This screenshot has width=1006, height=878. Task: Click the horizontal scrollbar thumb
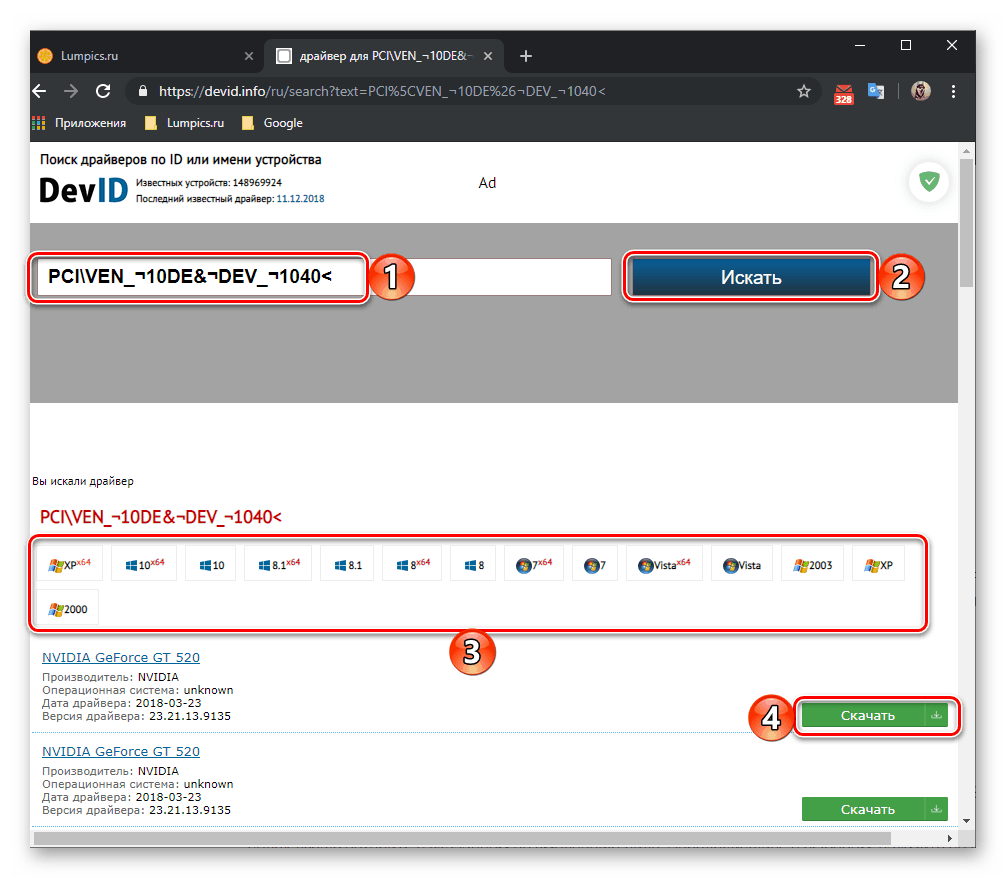(462, 838)
